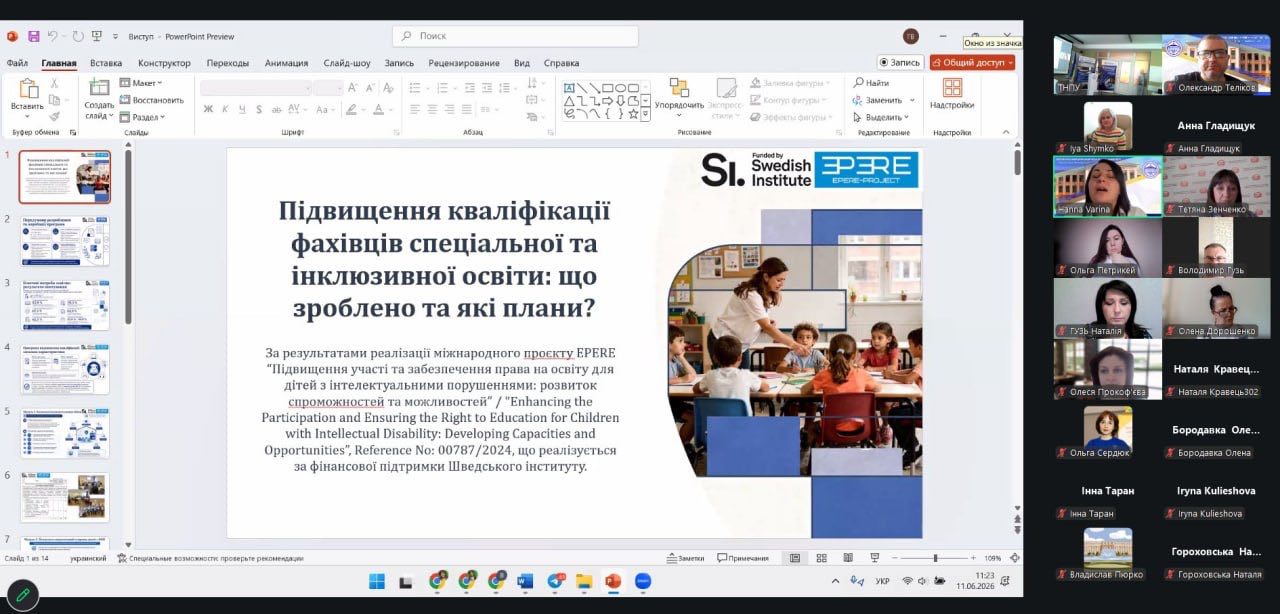Click the Cut scissors icon
This screenshot has height=614, width=1280.
click(54, 84)
